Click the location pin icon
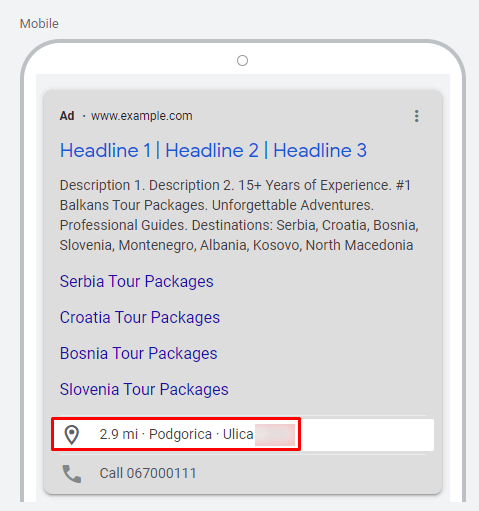 [x=72, y=435]
